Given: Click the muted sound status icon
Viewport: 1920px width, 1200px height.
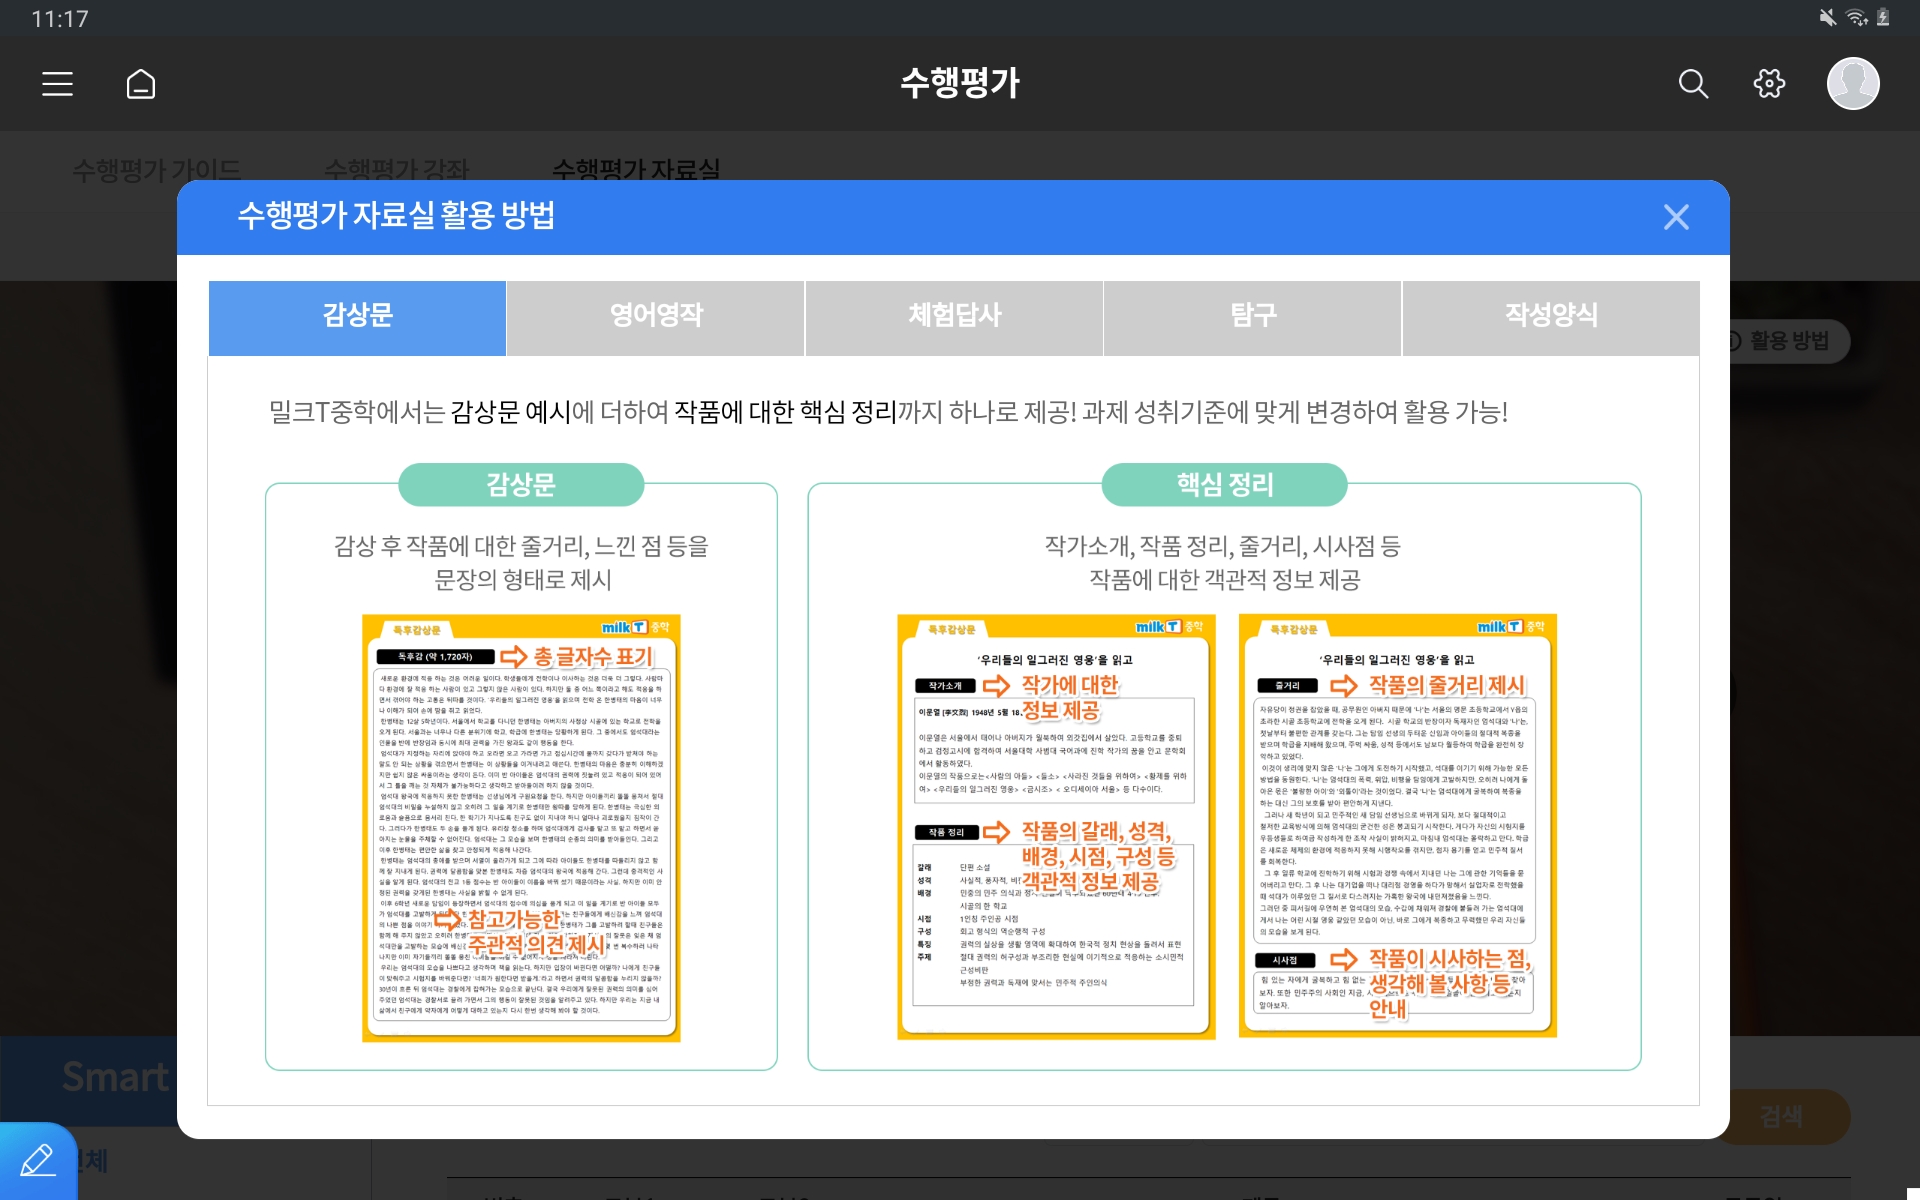Looking at the screenshot, I should (x=1827, y=17).
